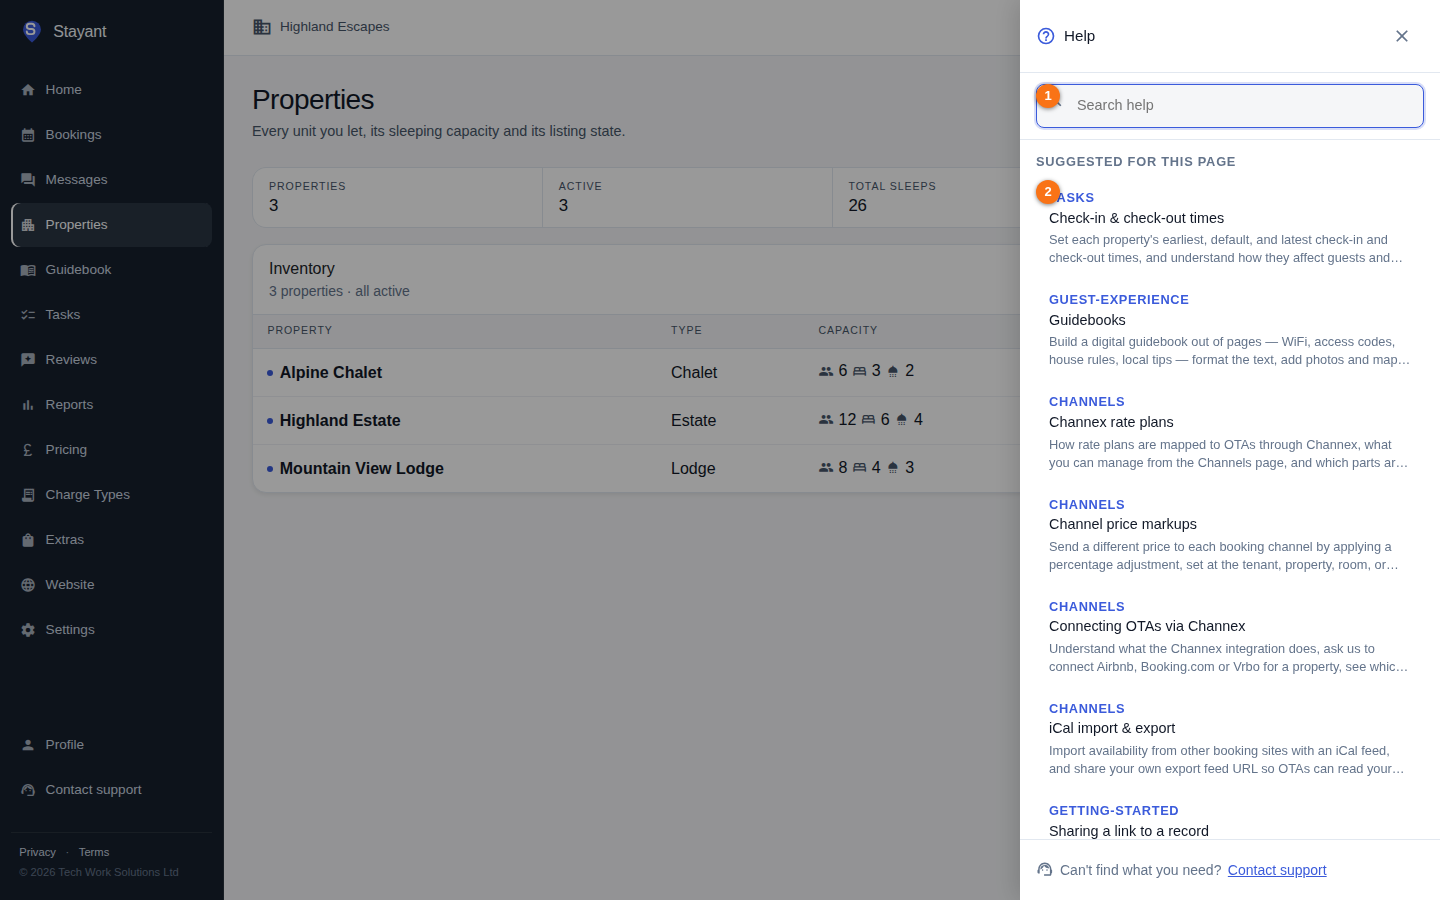Click the Help question mark icon

point(1046,36)
